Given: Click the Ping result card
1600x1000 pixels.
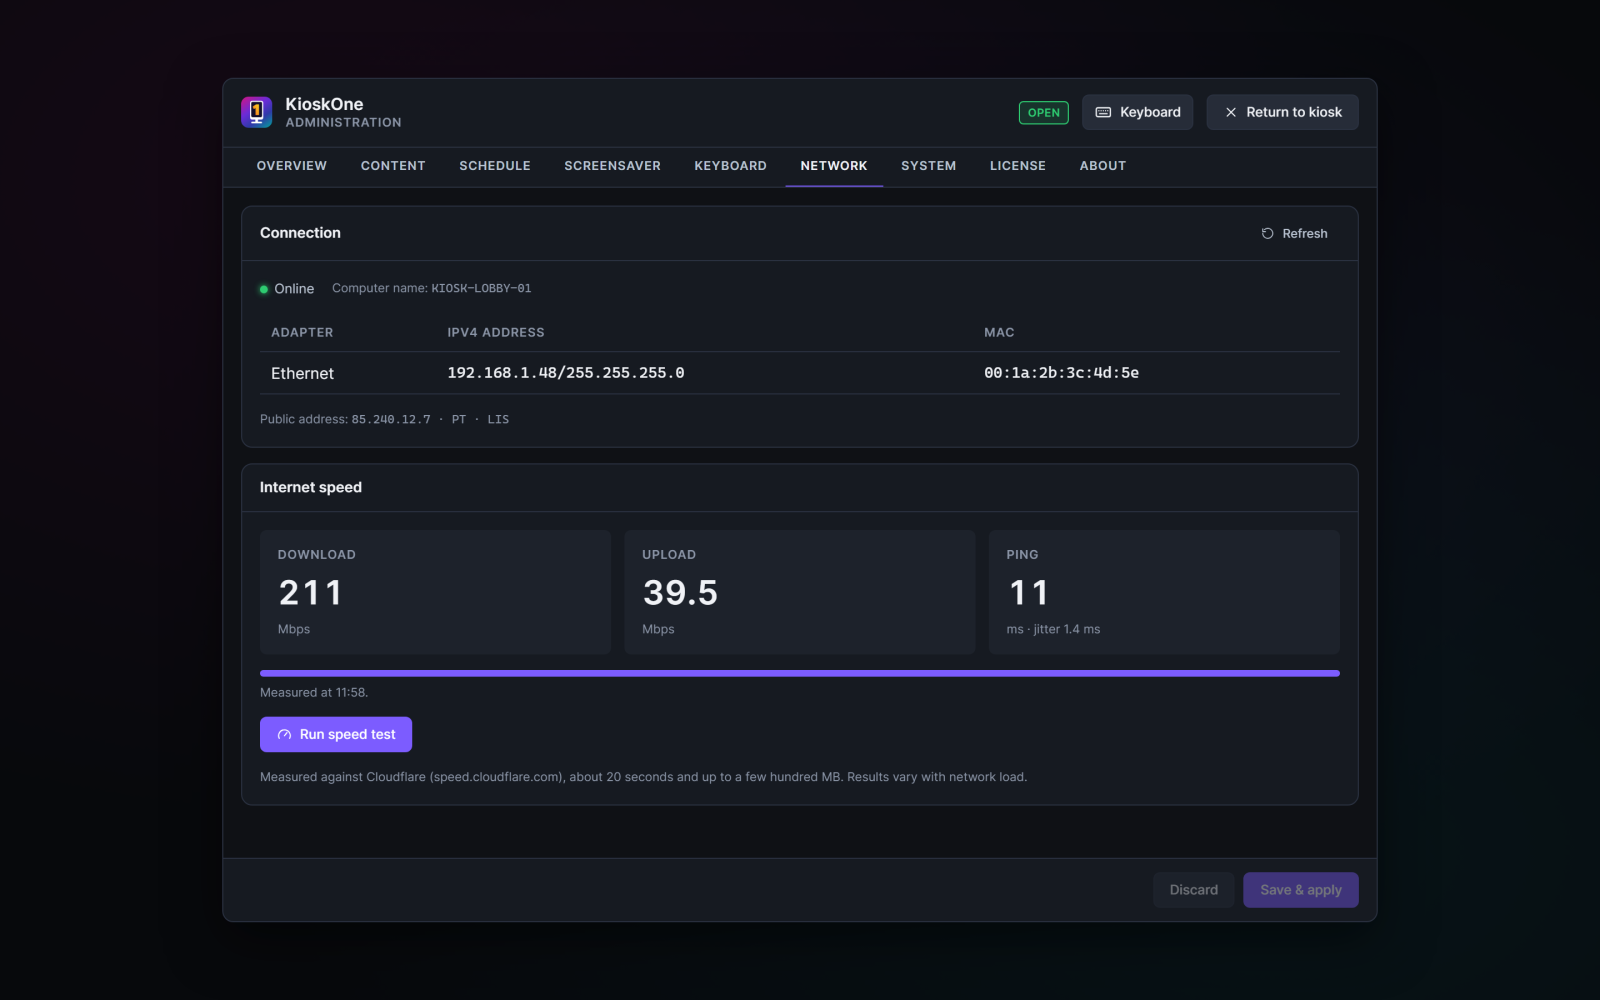Looking at the screenshot, I should (1164, 592).
